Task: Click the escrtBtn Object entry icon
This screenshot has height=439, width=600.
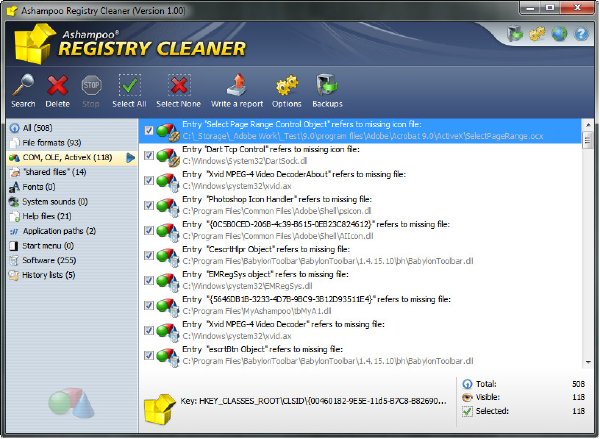Action: tap(168, 356)
